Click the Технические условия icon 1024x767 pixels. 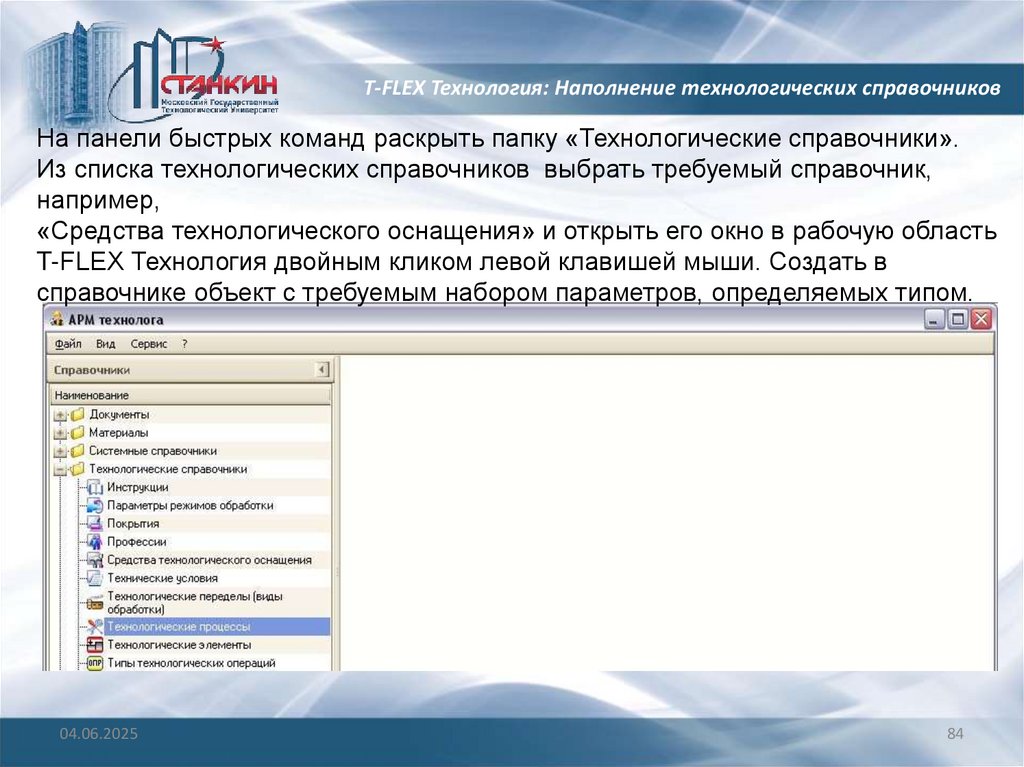pyautogui.click(x=95, y=578)
